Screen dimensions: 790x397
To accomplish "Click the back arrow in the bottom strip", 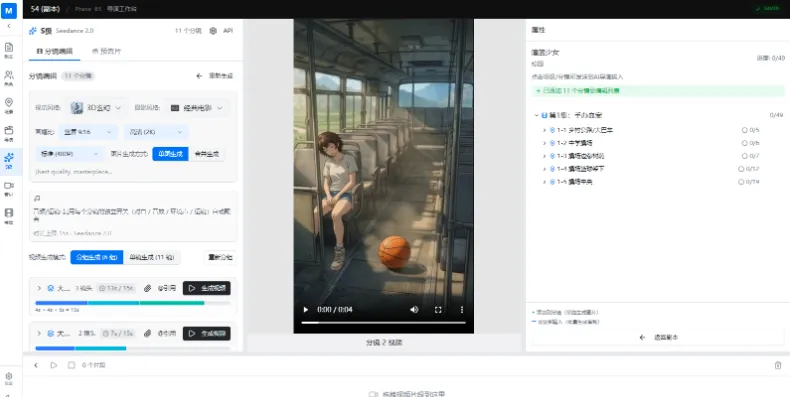I will [36, 365].
